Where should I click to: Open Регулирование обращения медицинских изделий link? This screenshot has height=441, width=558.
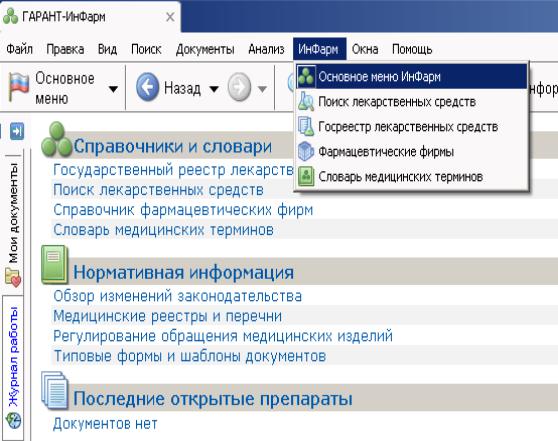pos(223,336)
